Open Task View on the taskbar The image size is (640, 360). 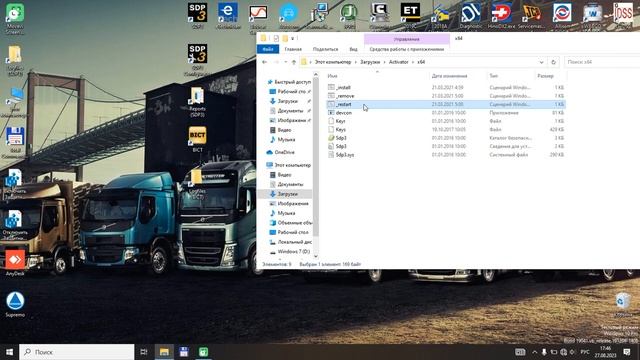click(x=144, y=352)
